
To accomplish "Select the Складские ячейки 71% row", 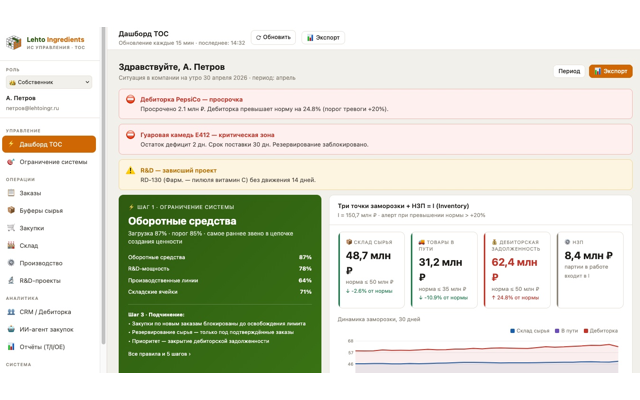I will pos(220,292).
